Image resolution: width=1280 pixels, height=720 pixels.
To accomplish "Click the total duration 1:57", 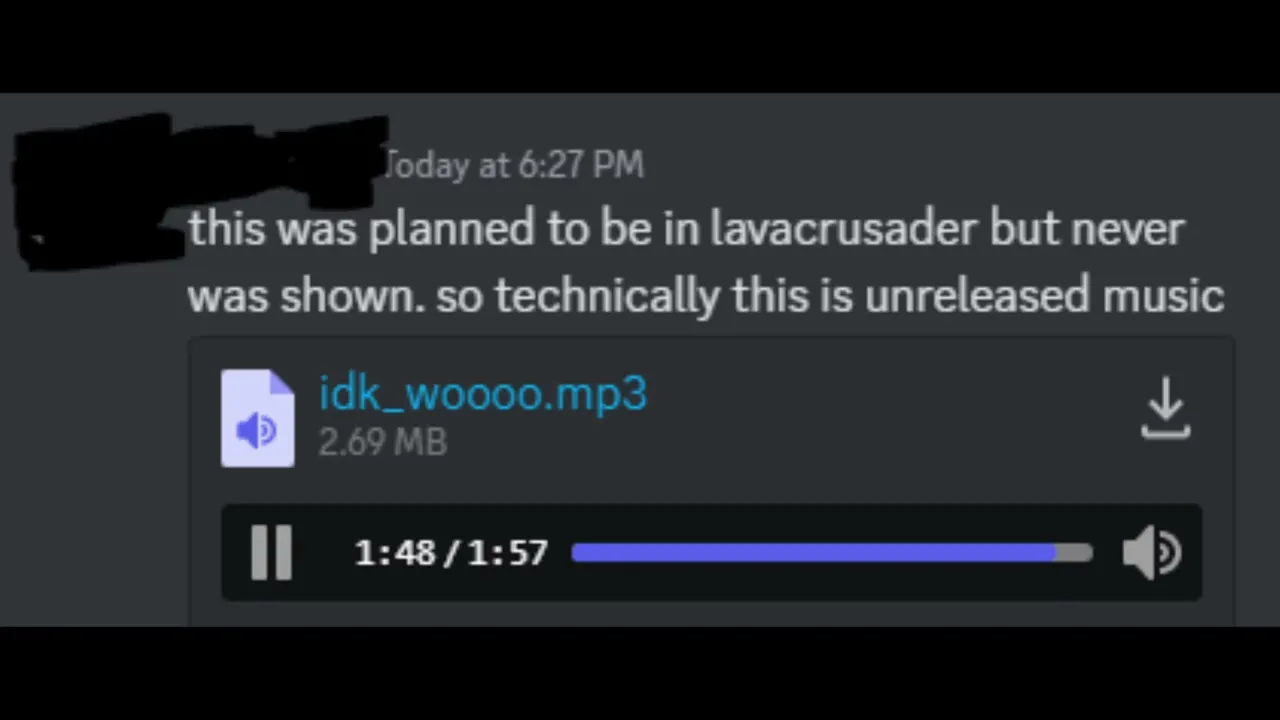I will [508, 553].
